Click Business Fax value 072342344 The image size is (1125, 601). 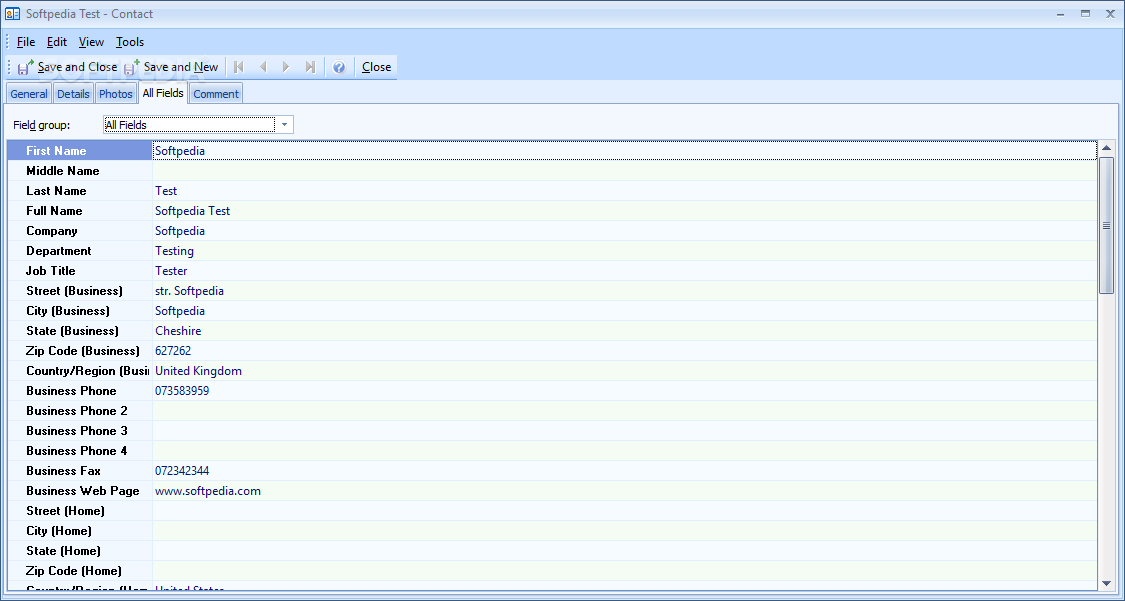tap(624, 471)
